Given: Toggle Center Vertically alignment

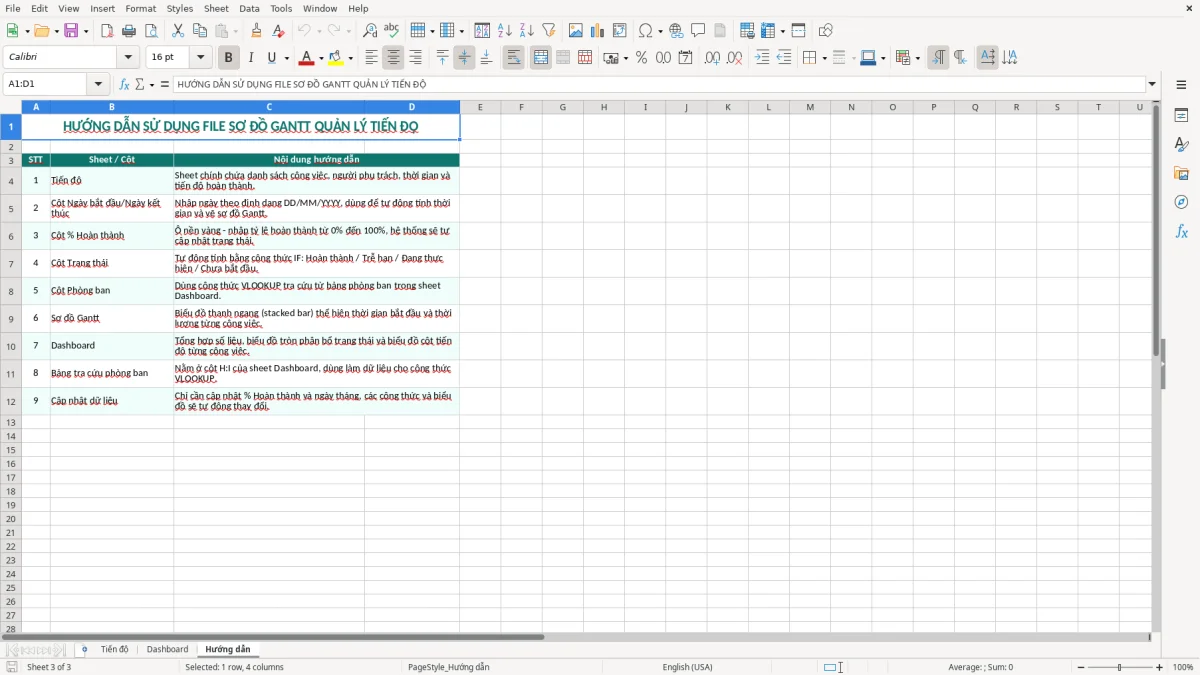Looking at the screenshot, I should point(464,58).
